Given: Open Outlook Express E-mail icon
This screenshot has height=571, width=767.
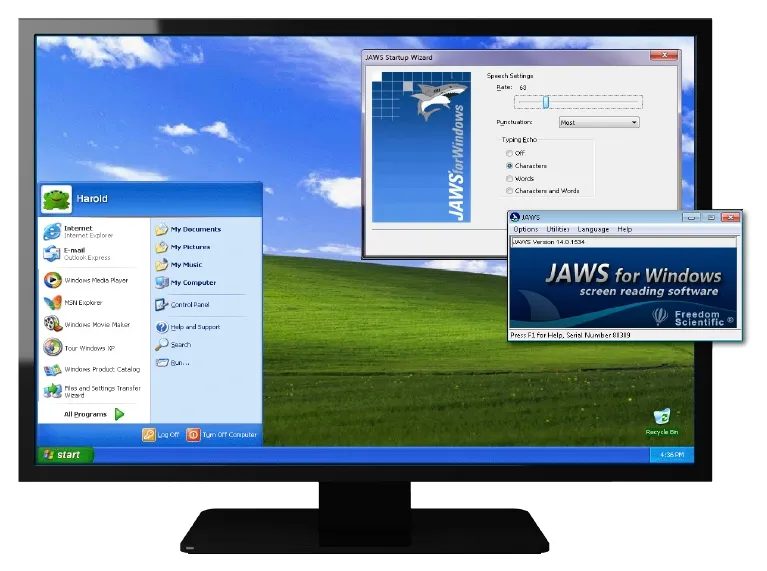Looking at the screenshot, I should tap(52, 253).
